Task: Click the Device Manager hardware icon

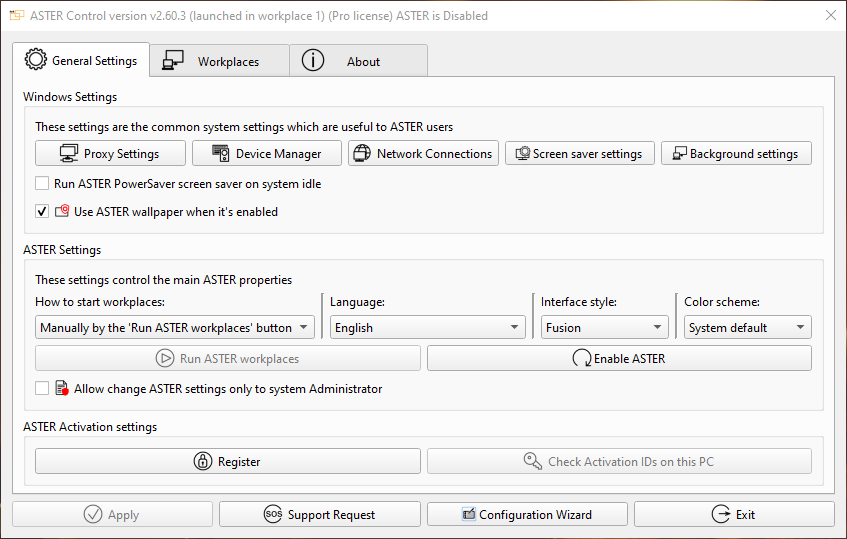Action: coord(220,153)
